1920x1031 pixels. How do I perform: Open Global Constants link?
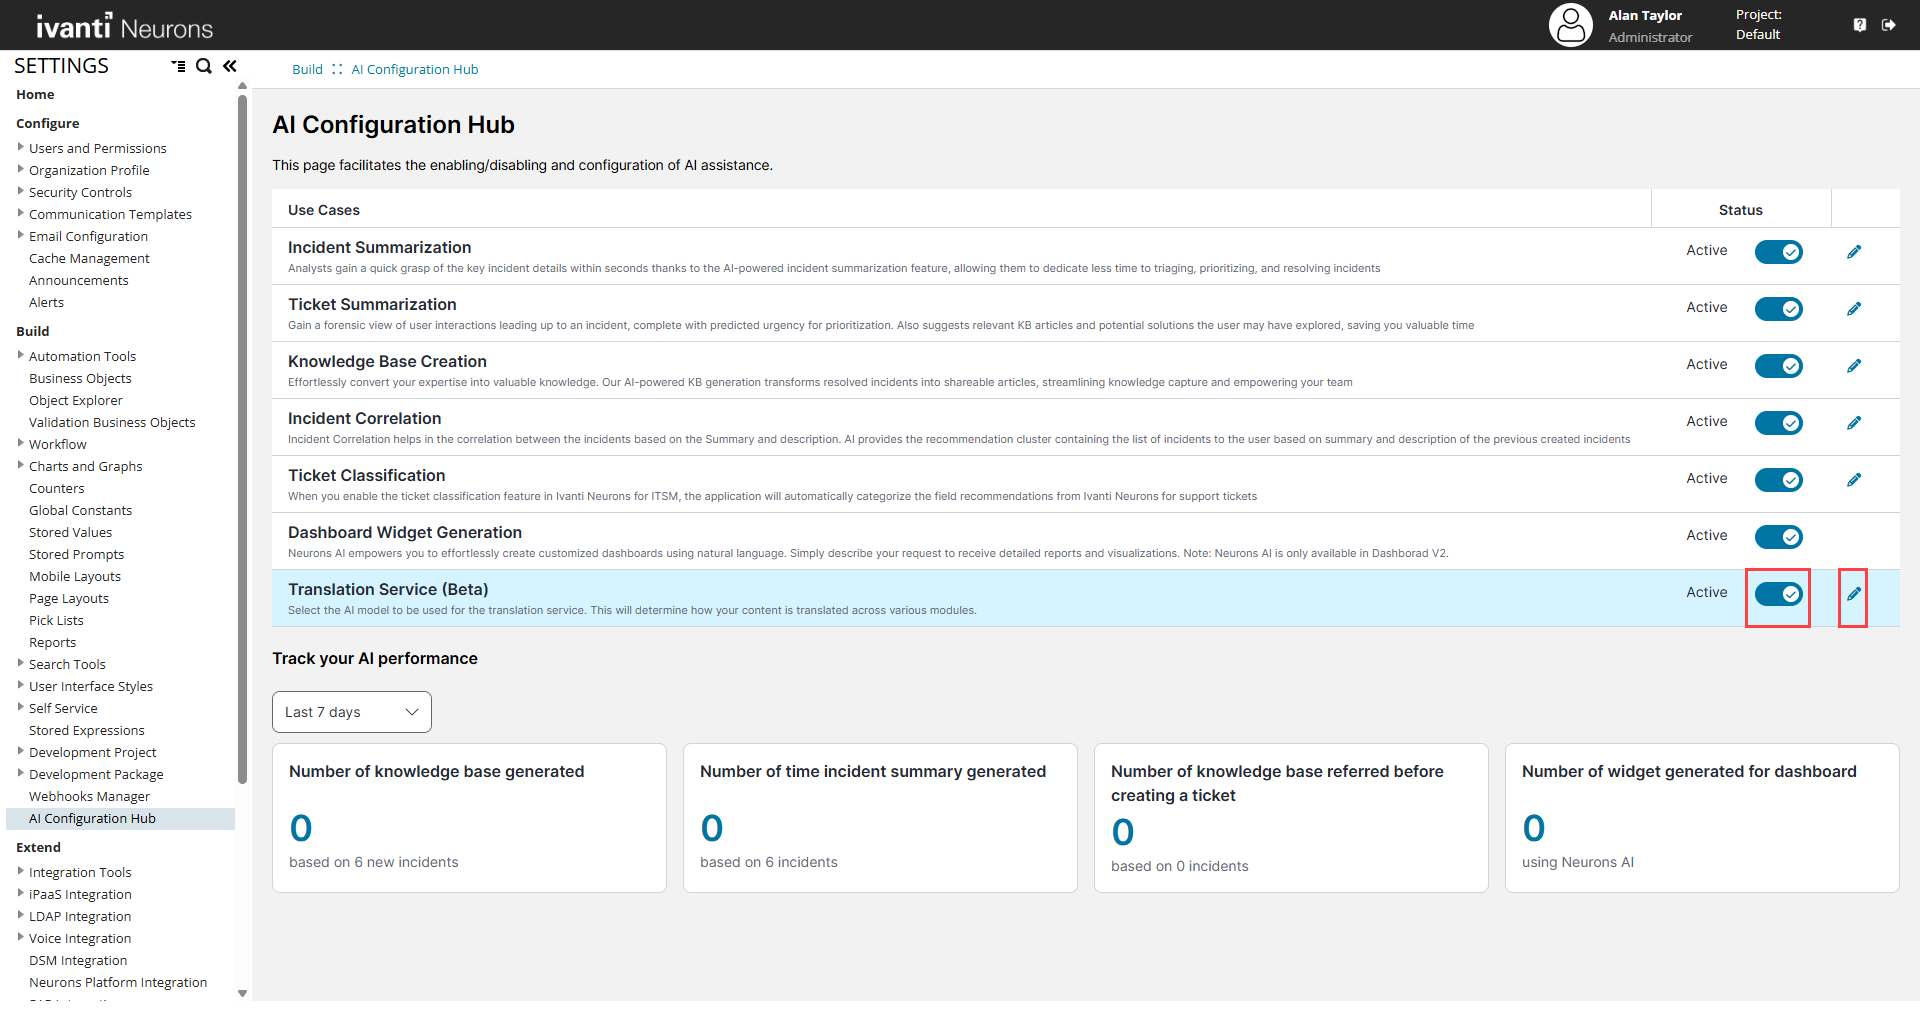[x=80, y=511]
